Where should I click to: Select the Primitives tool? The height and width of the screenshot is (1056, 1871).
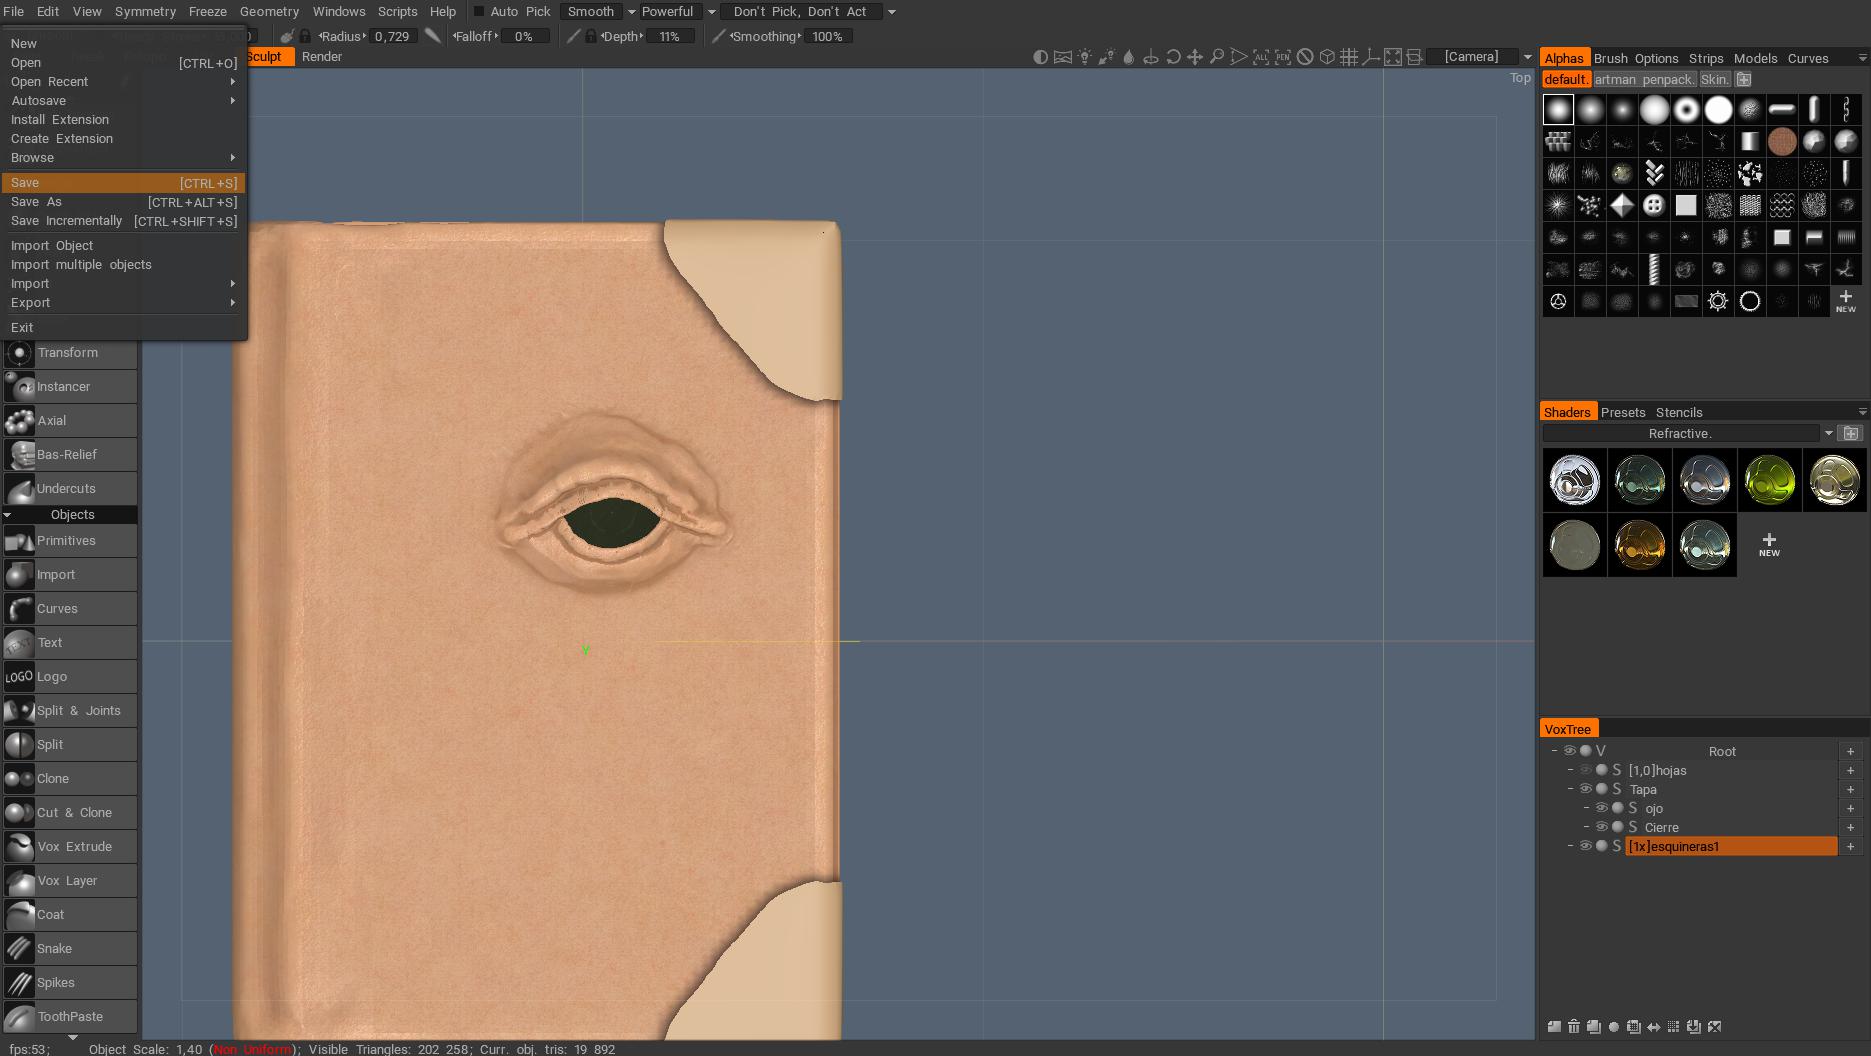click(x=69, y=540)
